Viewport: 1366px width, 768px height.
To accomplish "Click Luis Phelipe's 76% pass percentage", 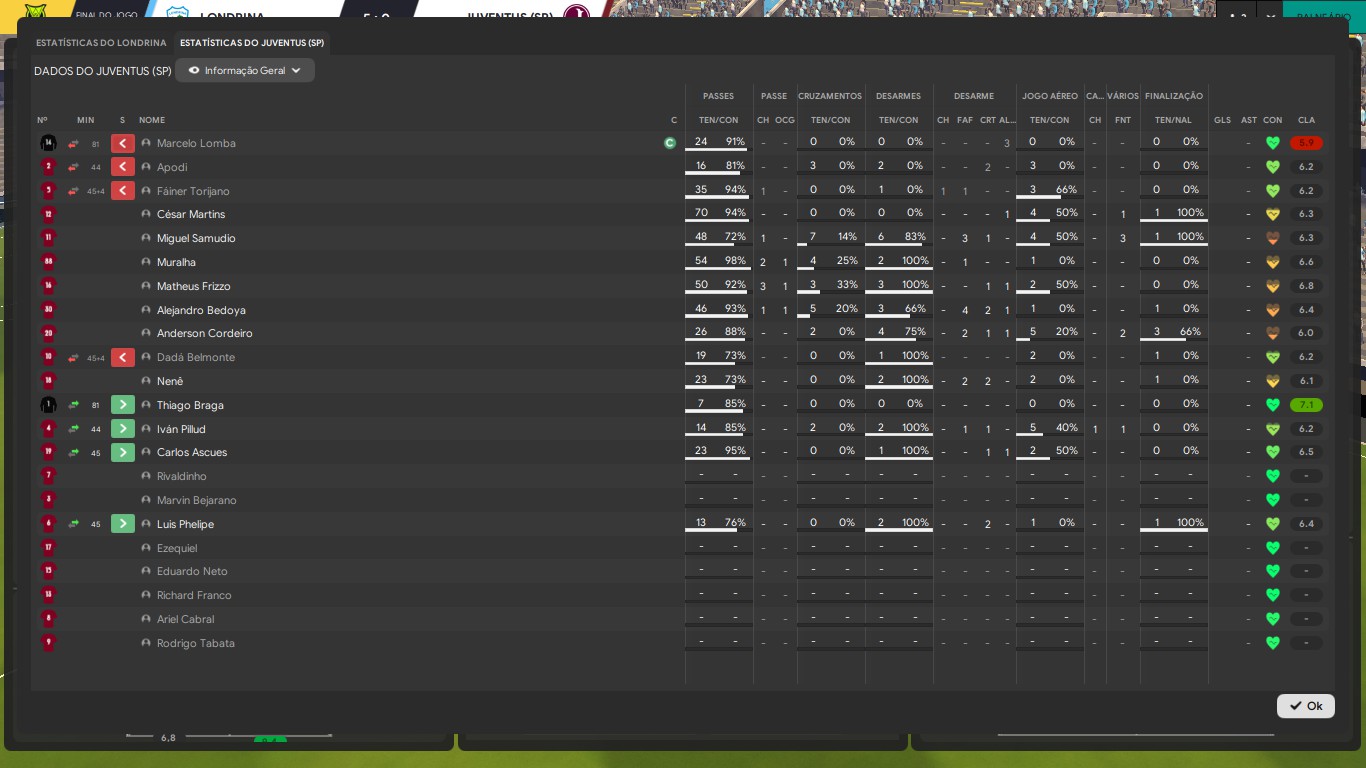I will coord(735,523).
